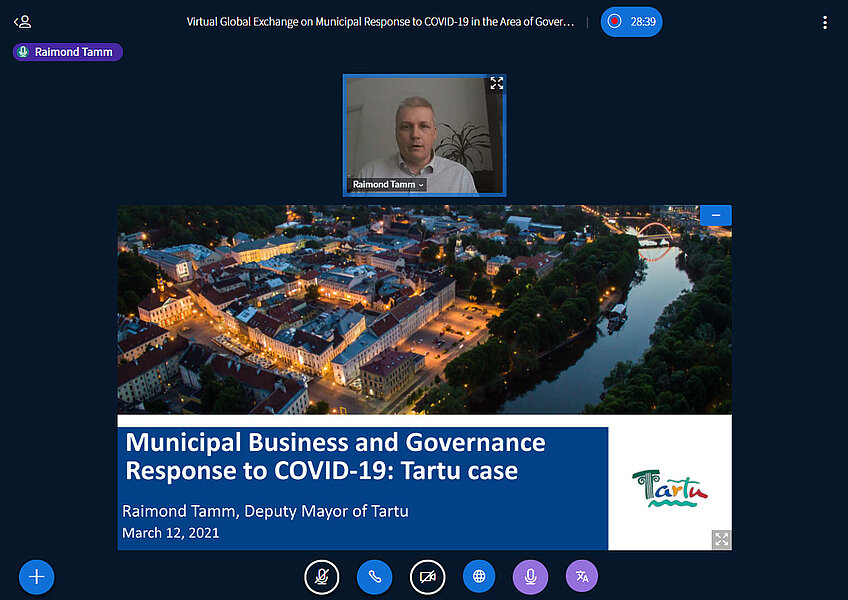Image resolution: width=848 pixels, height=600 pixels.
Task: Minimize the shared presentation with the minus button
Action: pyautogui.click(x=716, y=215)
